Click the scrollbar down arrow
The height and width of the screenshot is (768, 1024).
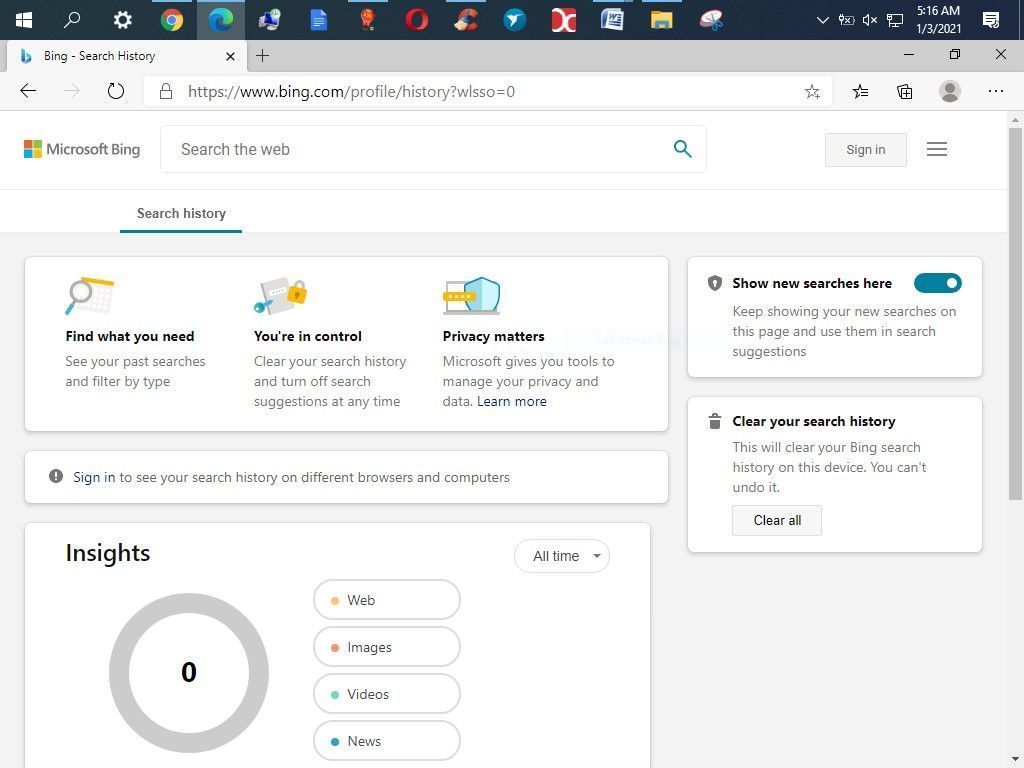[1015, 760]
